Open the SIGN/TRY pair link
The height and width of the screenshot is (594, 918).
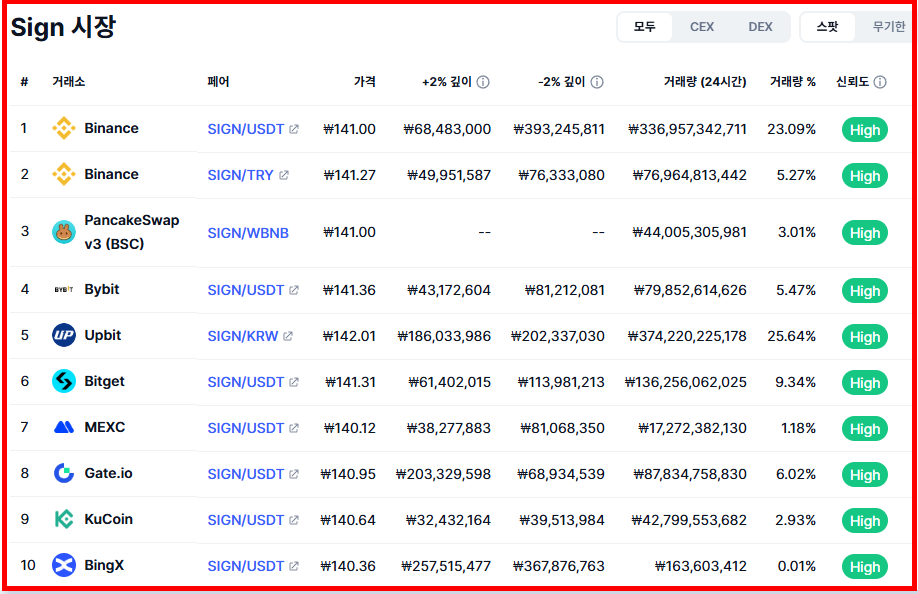[240, 175]
